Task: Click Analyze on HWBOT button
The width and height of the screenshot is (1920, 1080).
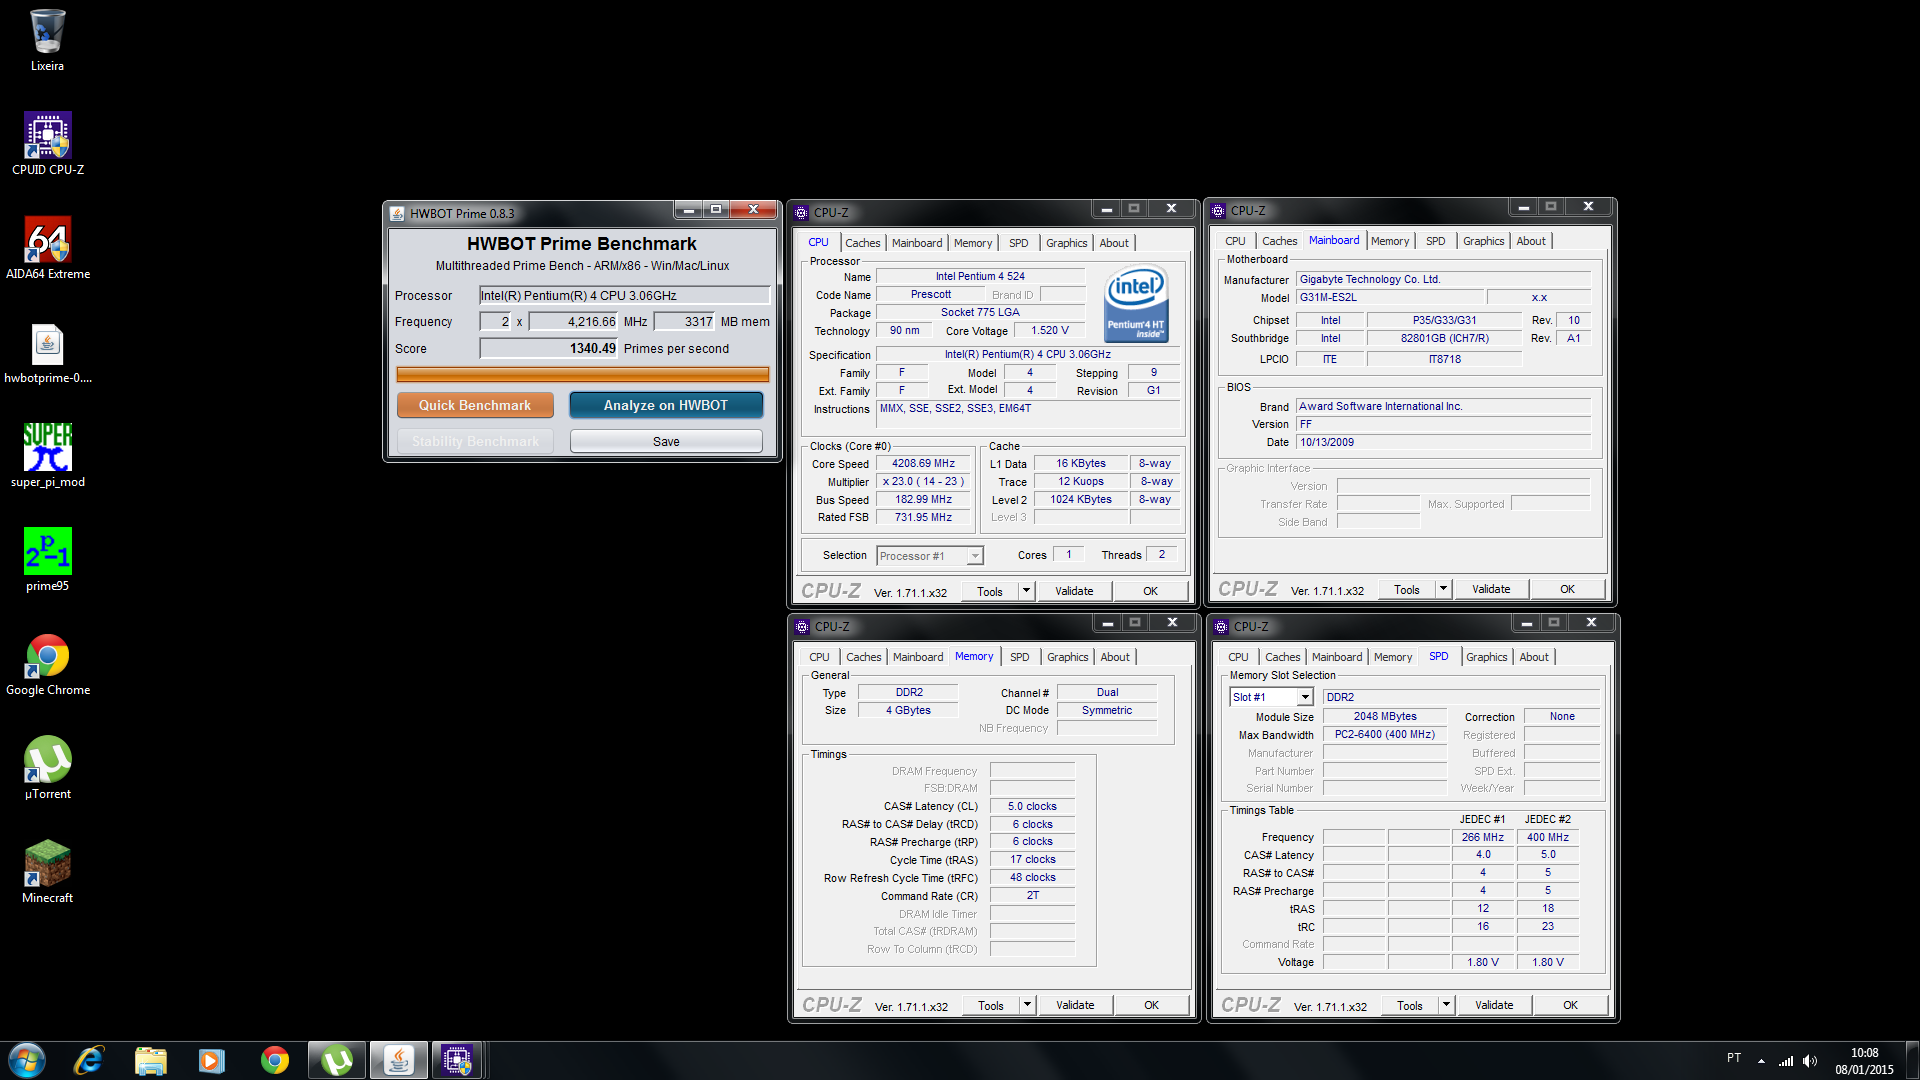Action: coord(666,405)
